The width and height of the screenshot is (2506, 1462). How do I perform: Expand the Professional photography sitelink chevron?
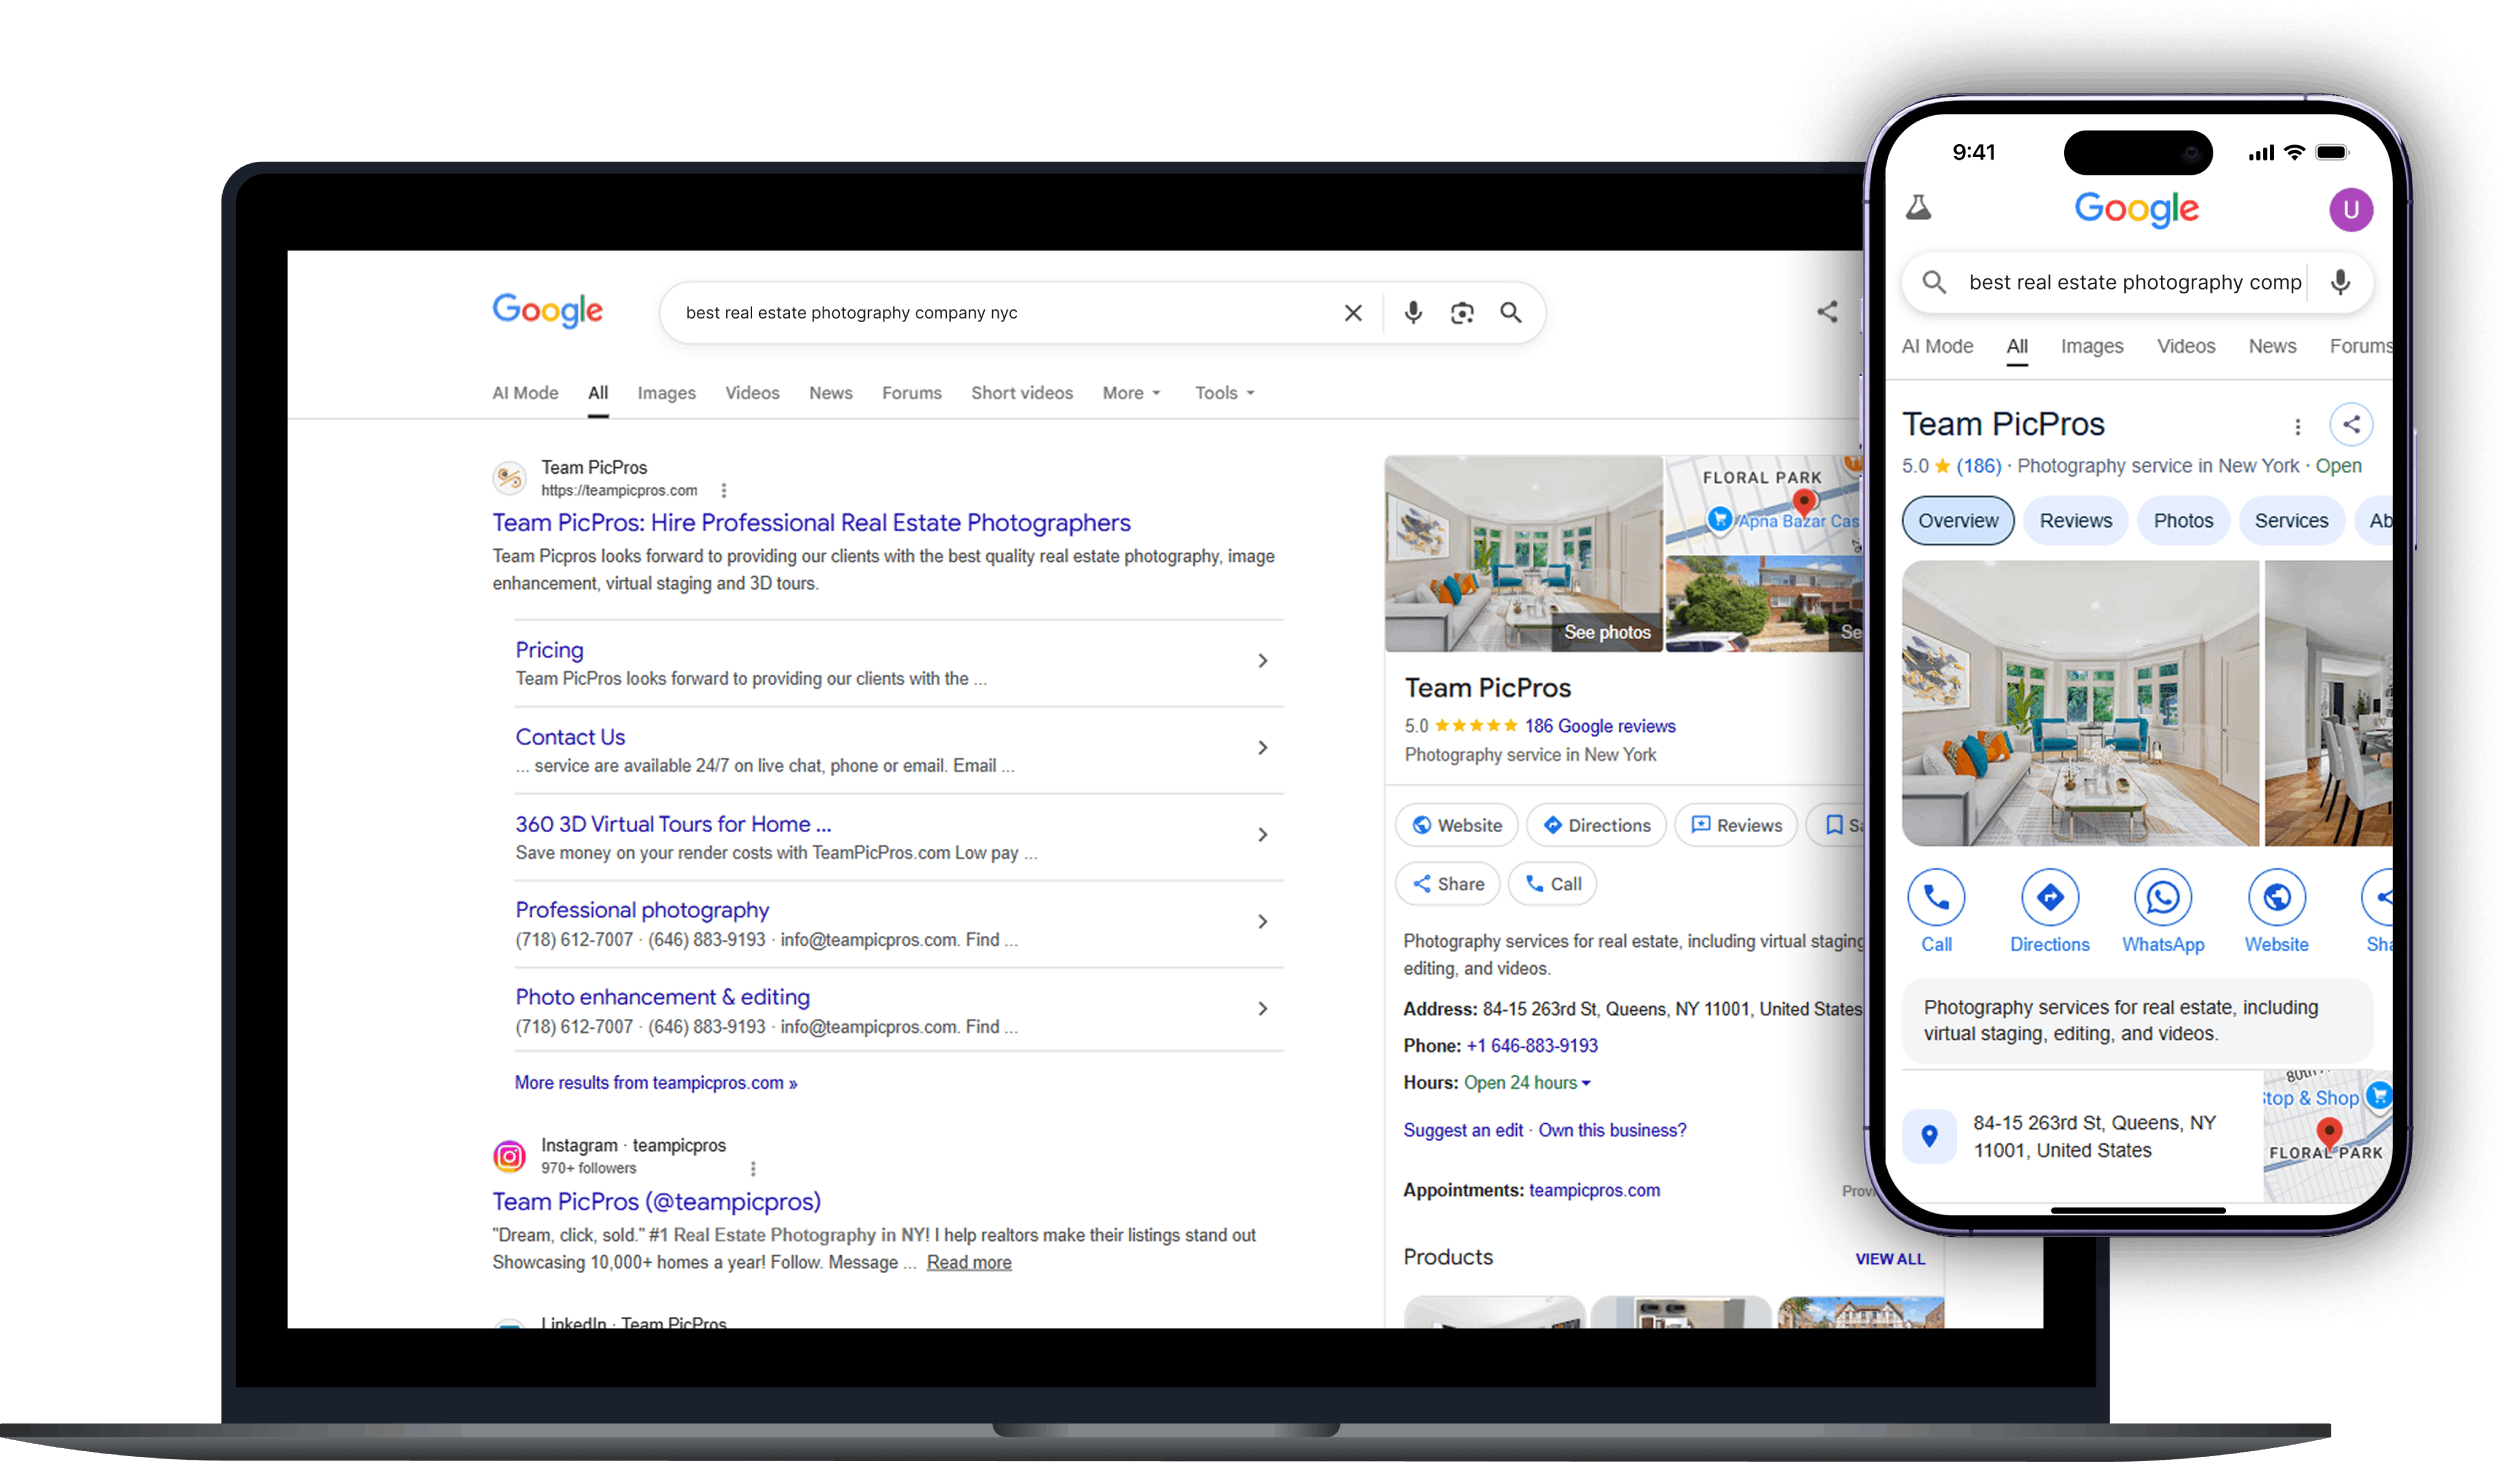pyautogui.click(x=1263, y=922)
